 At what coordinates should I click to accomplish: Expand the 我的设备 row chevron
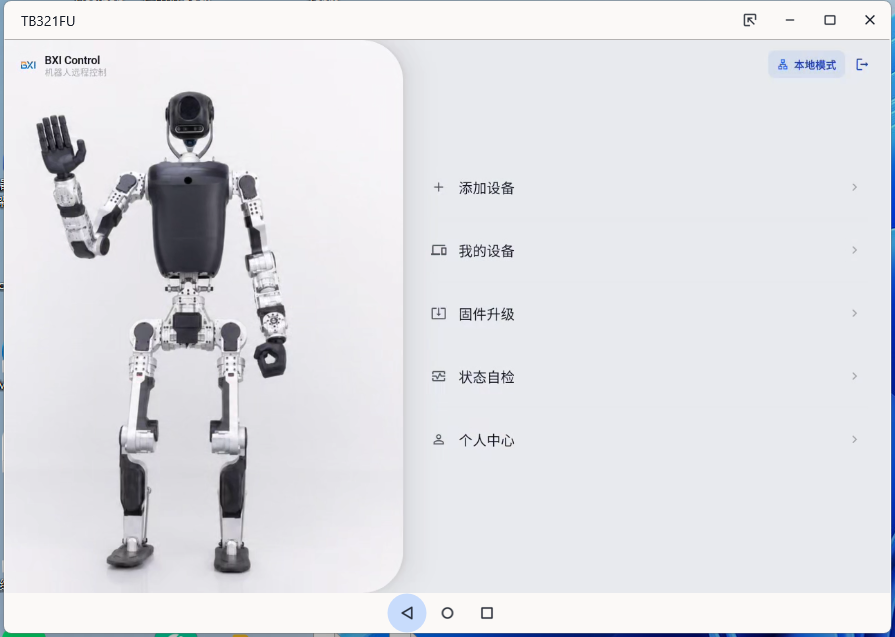(x=854, y=250)
